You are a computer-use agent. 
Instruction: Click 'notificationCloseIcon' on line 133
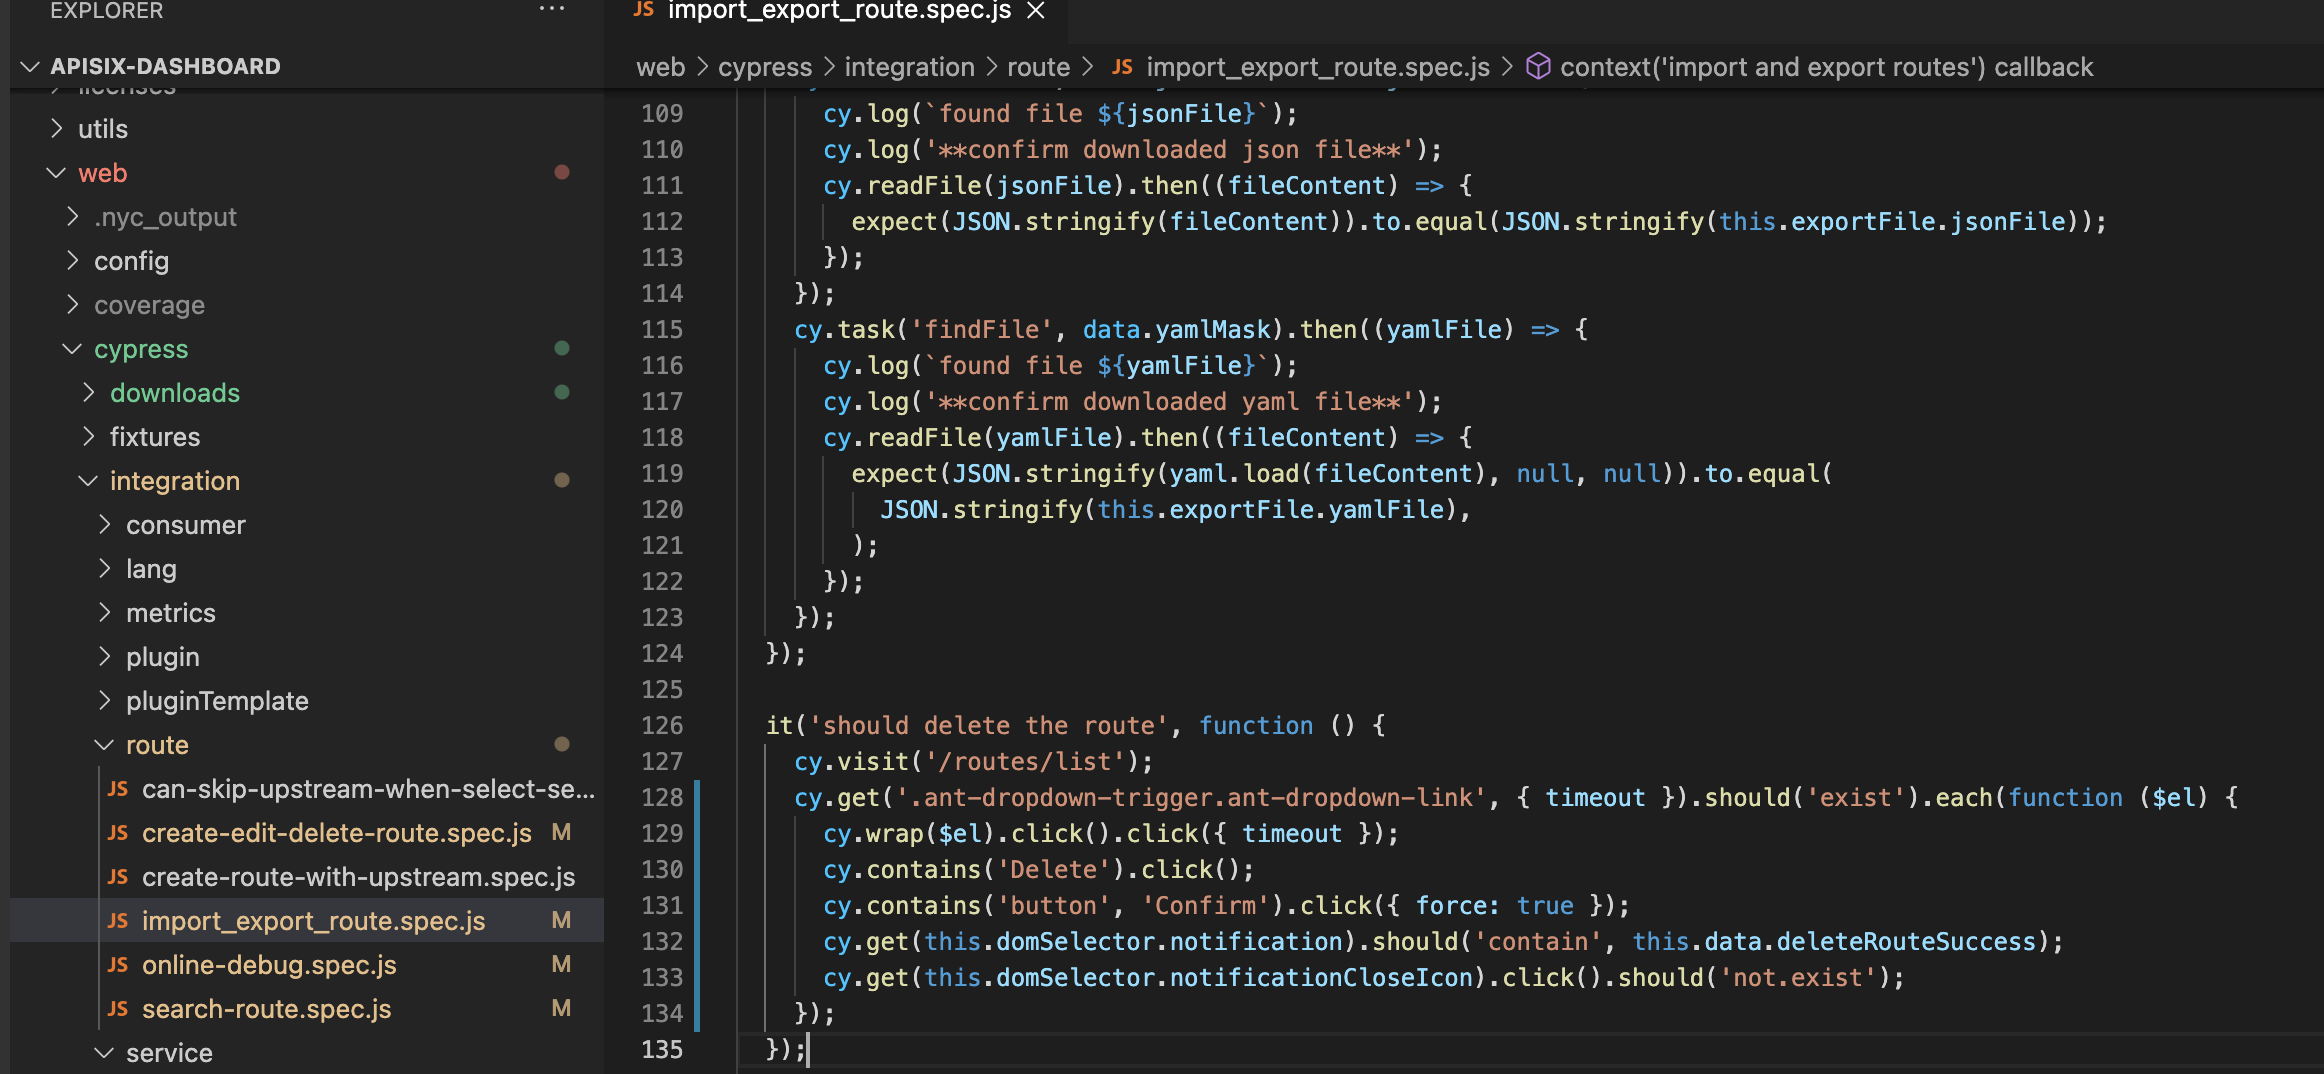1322,977
